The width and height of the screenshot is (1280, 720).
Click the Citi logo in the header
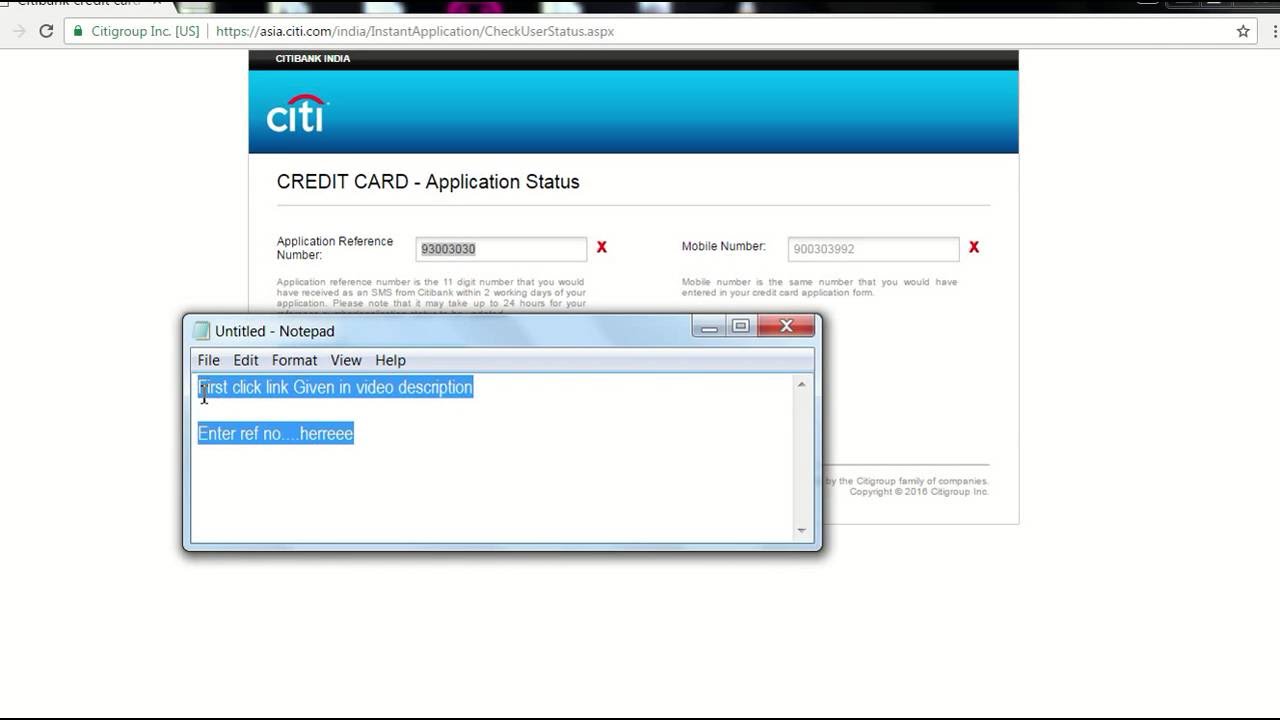297,113
